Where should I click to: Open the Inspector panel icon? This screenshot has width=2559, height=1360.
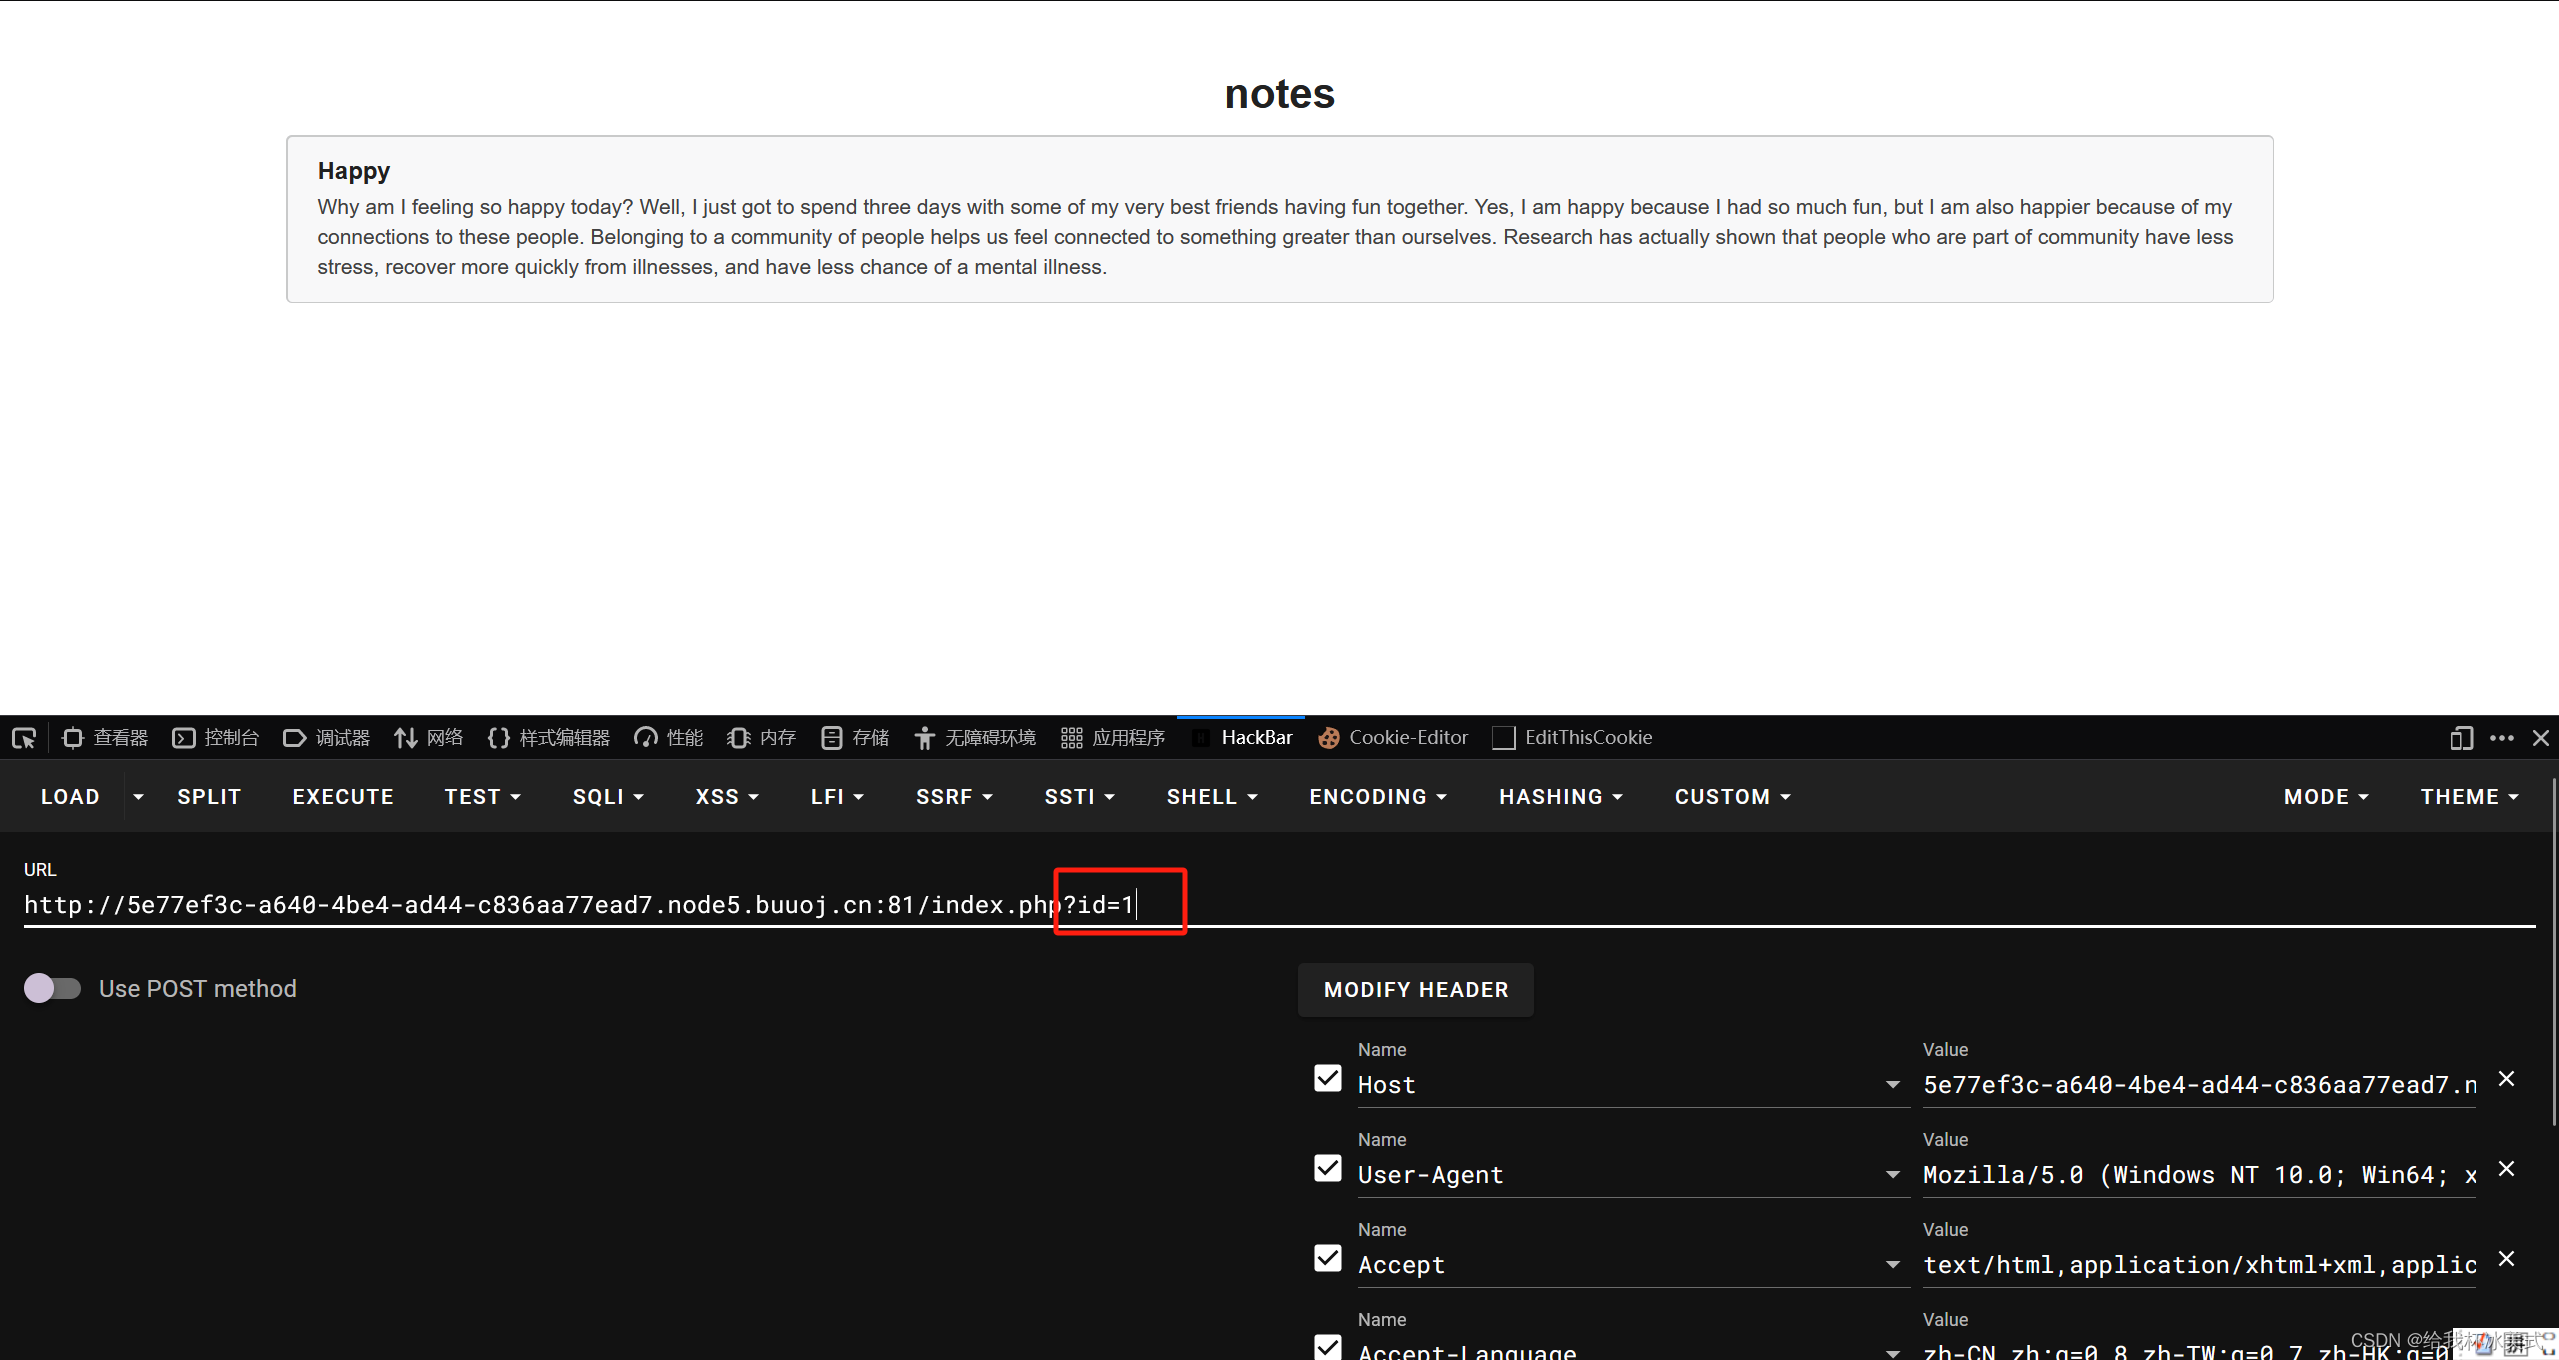tap(73, 738)
